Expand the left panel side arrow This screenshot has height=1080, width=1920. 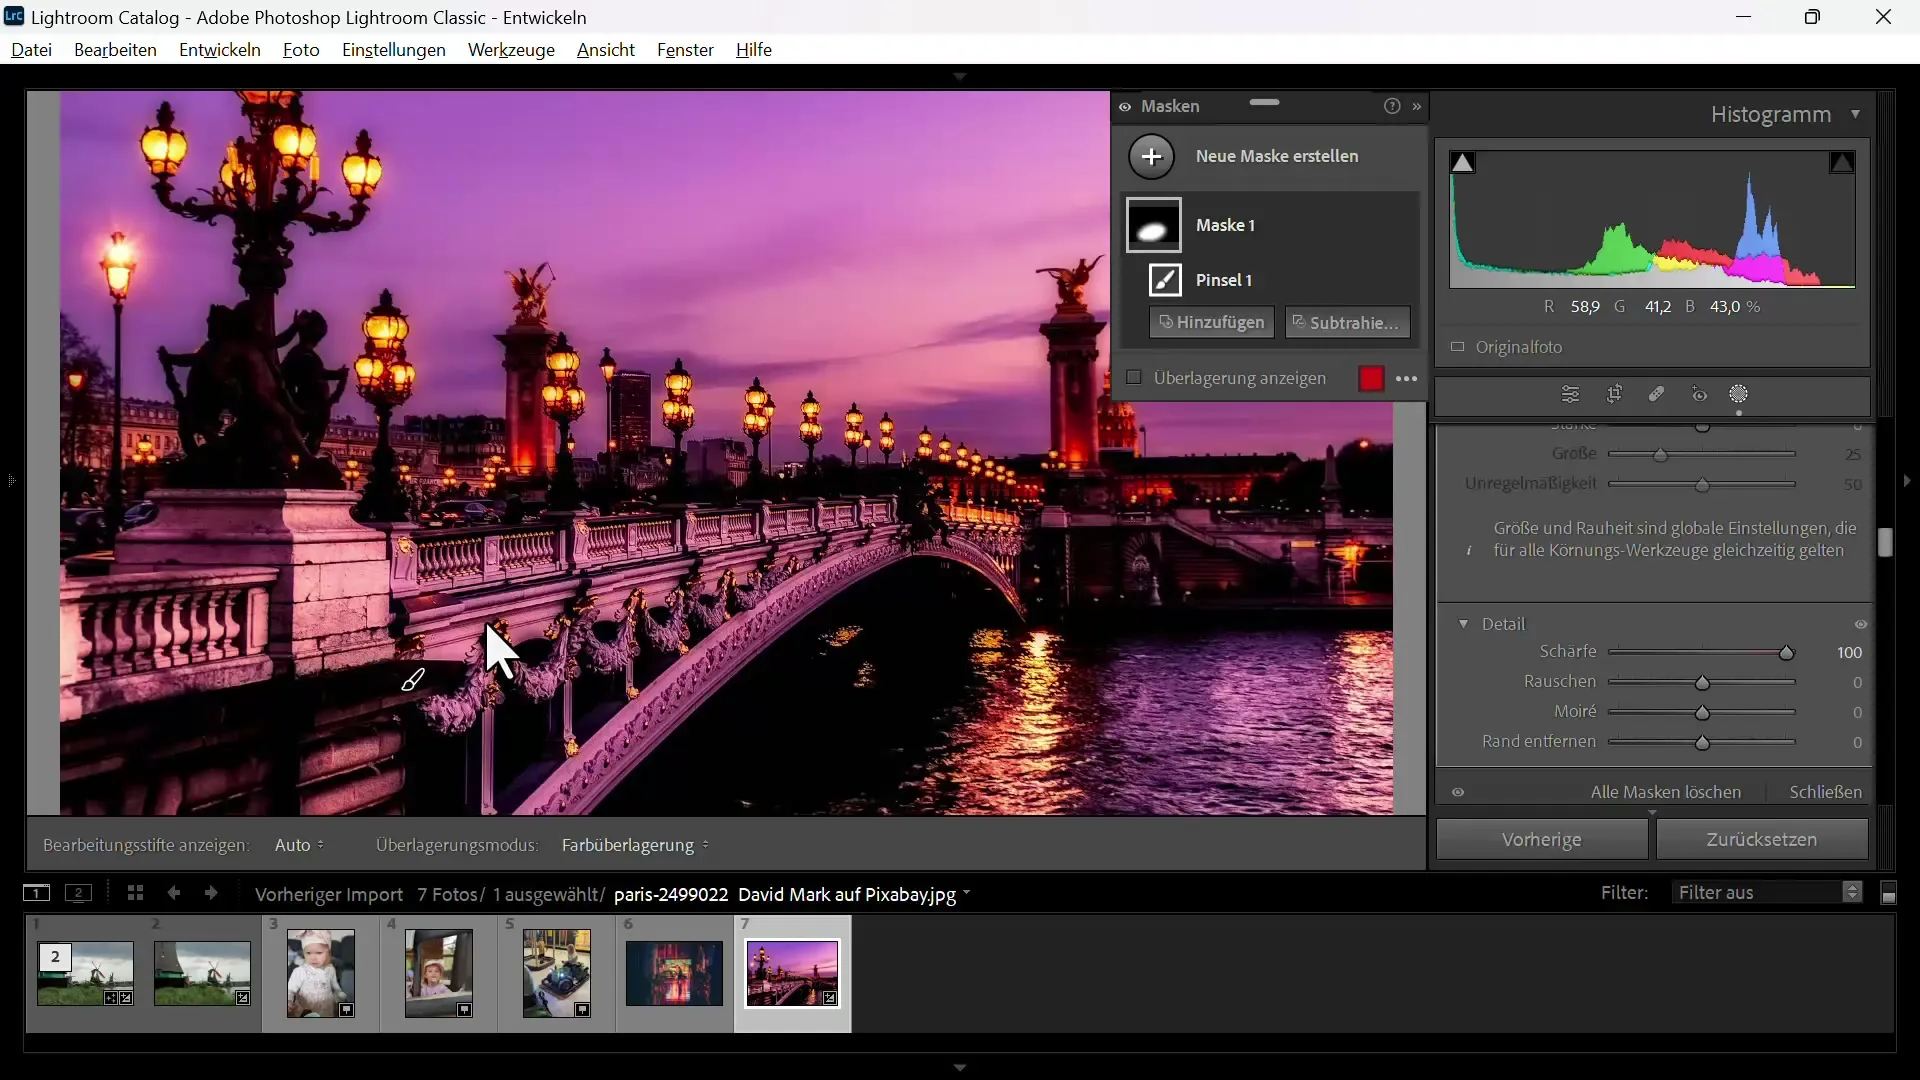pos(11,481)
